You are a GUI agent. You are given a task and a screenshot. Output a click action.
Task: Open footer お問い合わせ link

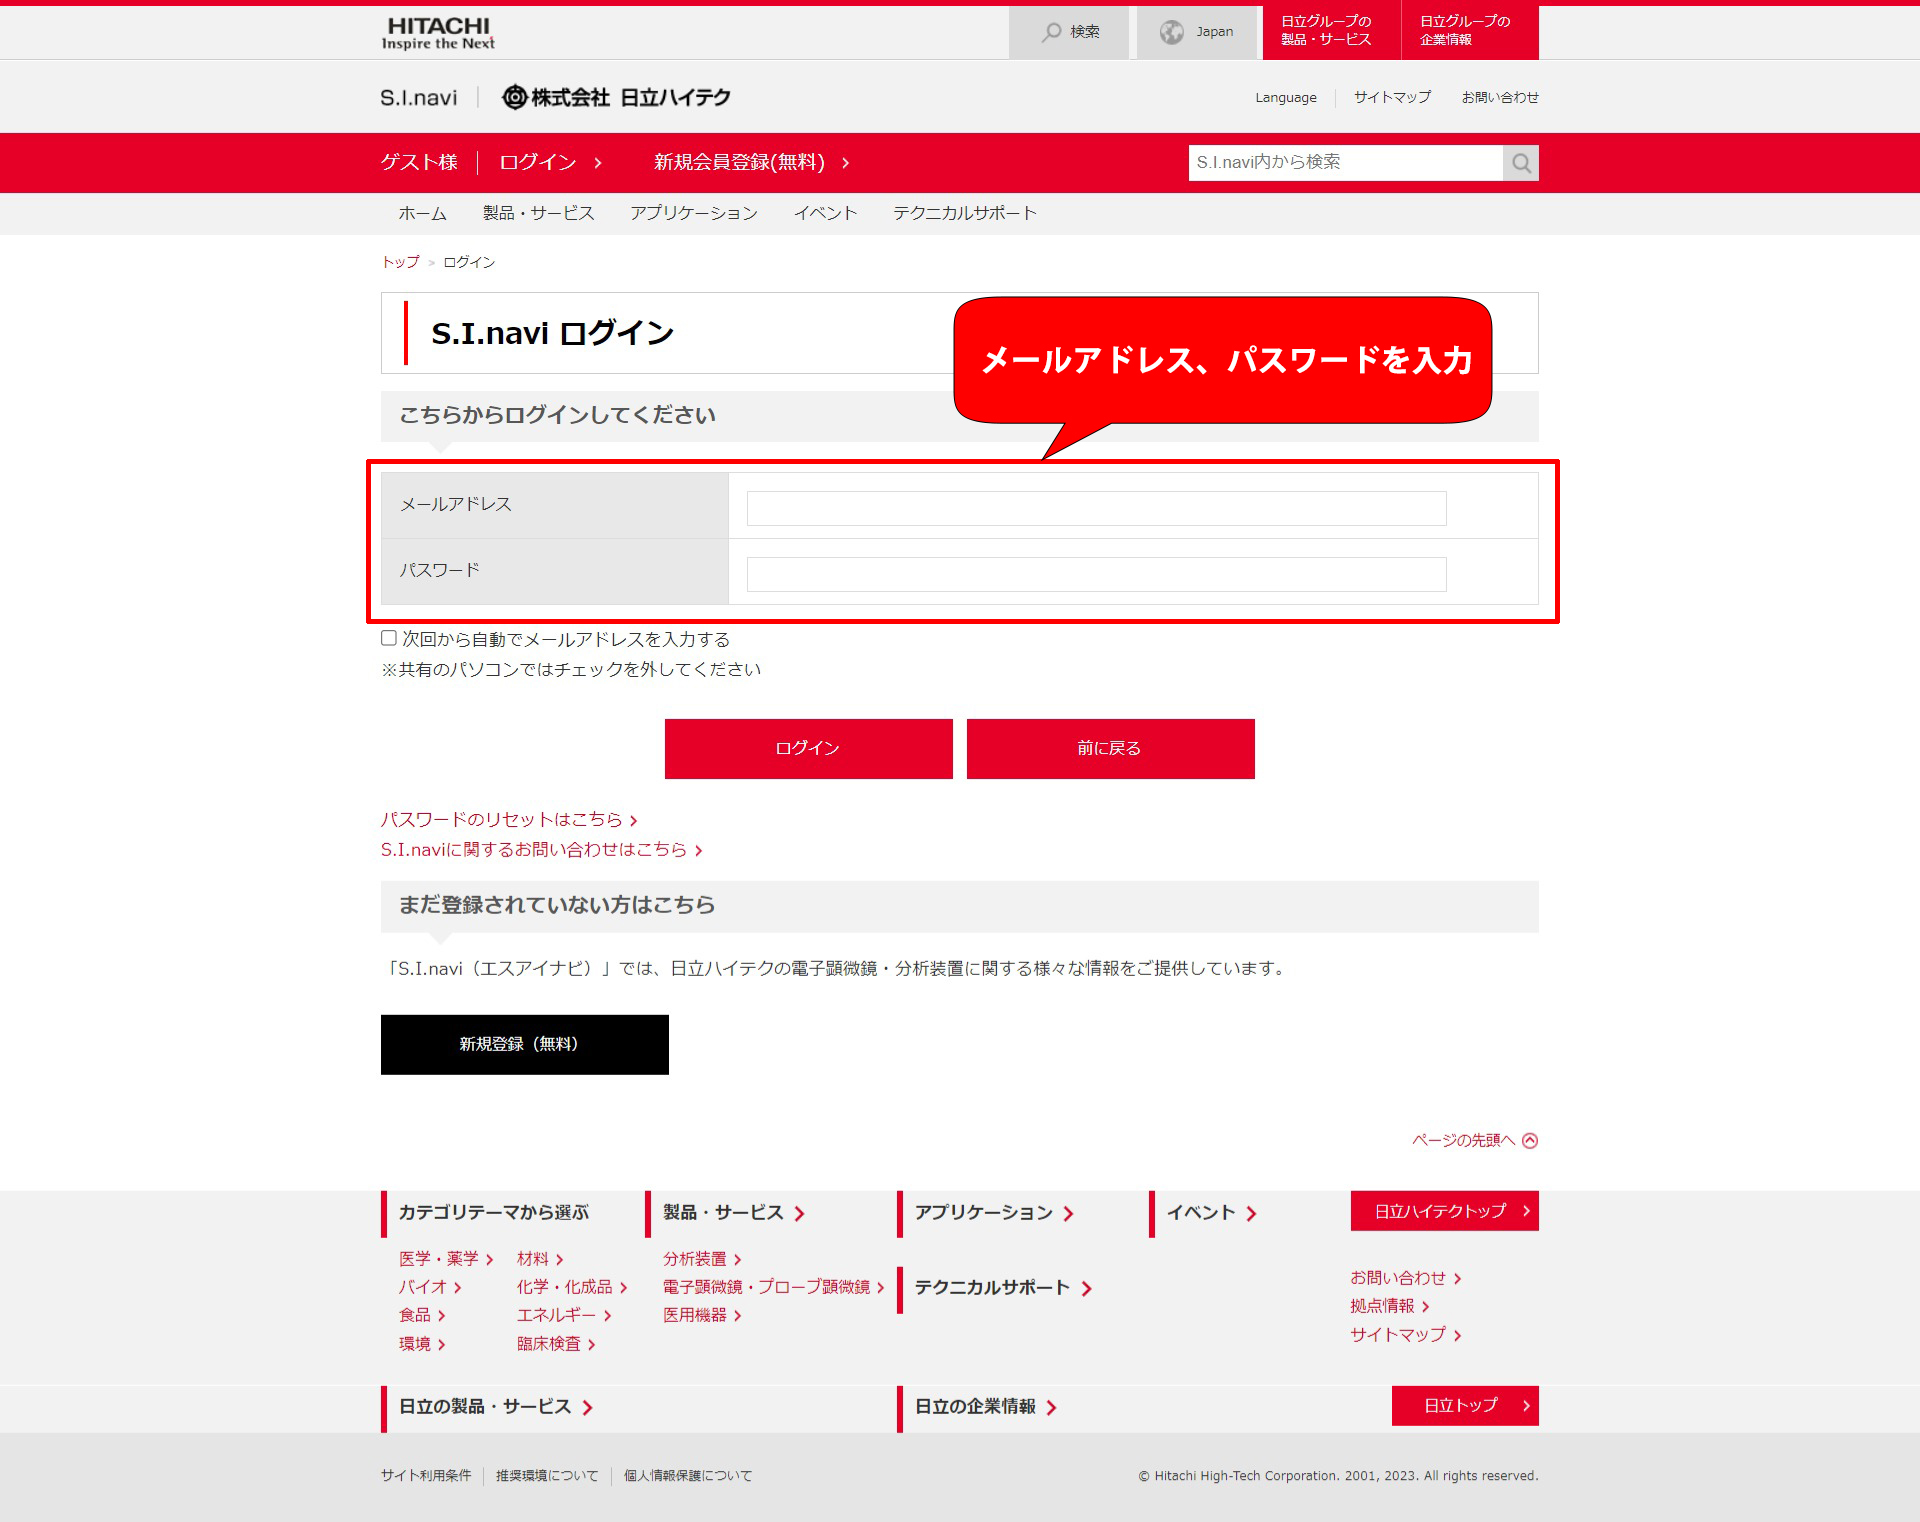1406,1278
